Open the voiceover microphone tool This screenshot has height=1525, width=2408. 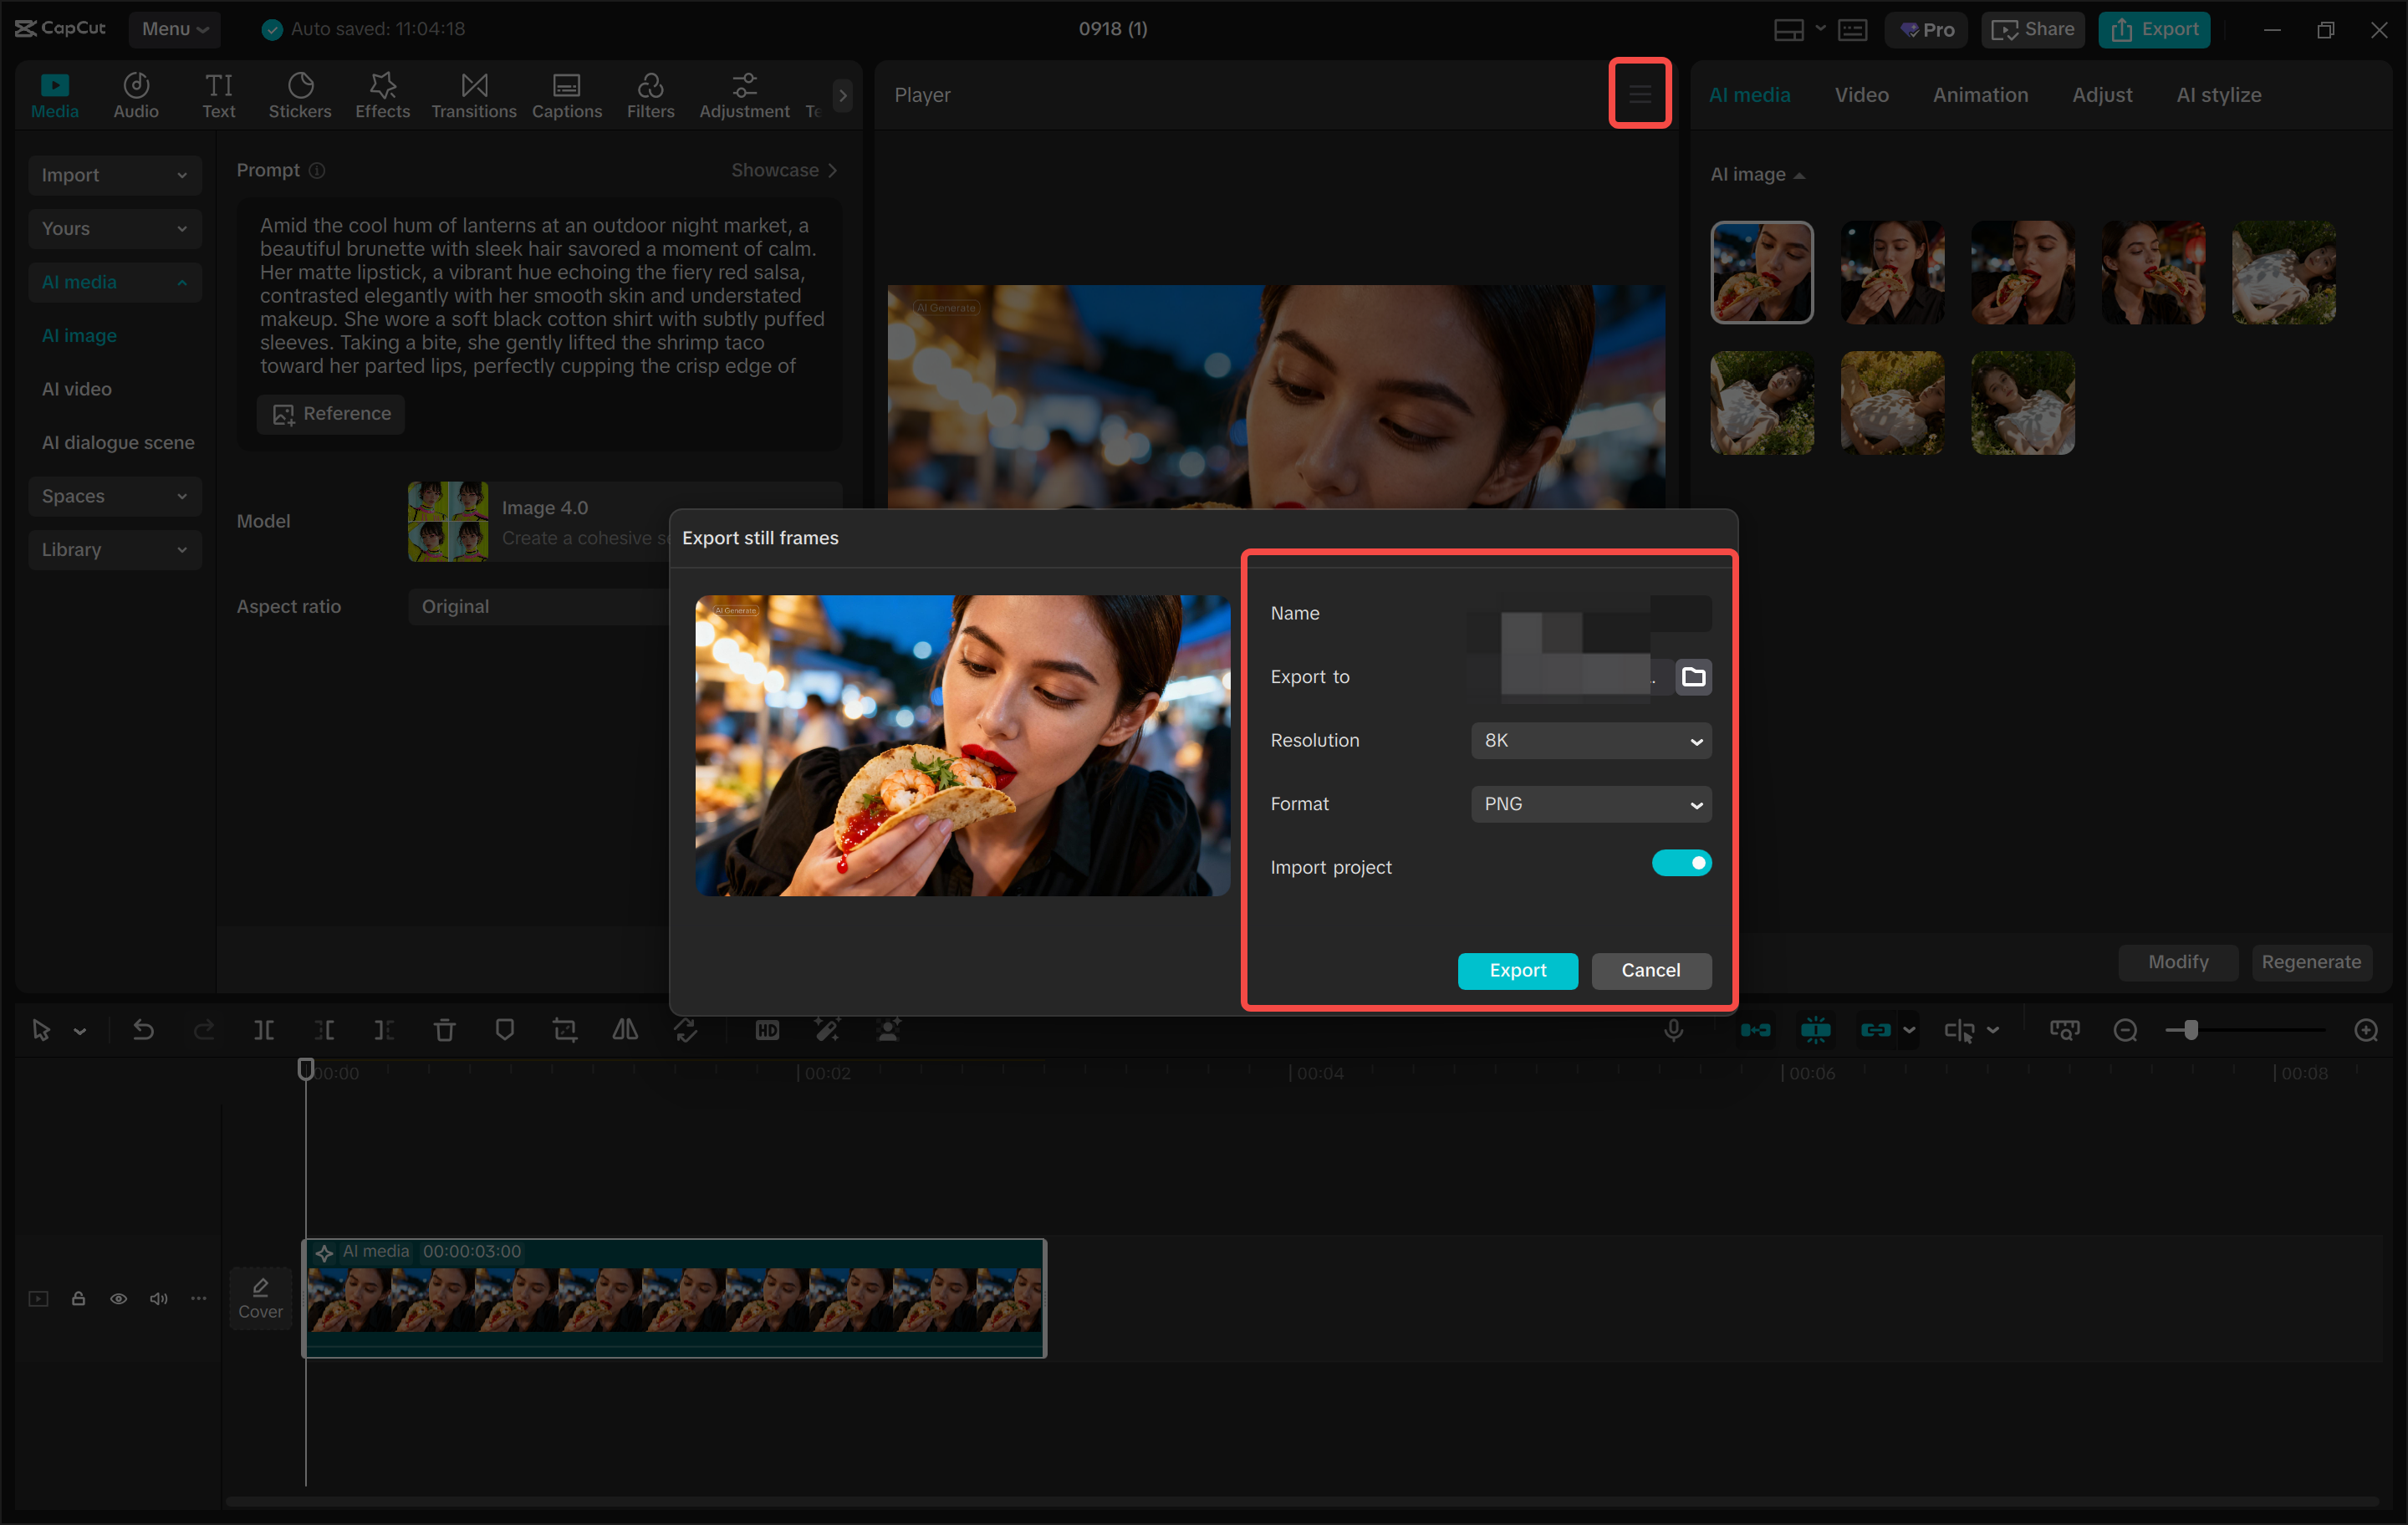1675,1030
